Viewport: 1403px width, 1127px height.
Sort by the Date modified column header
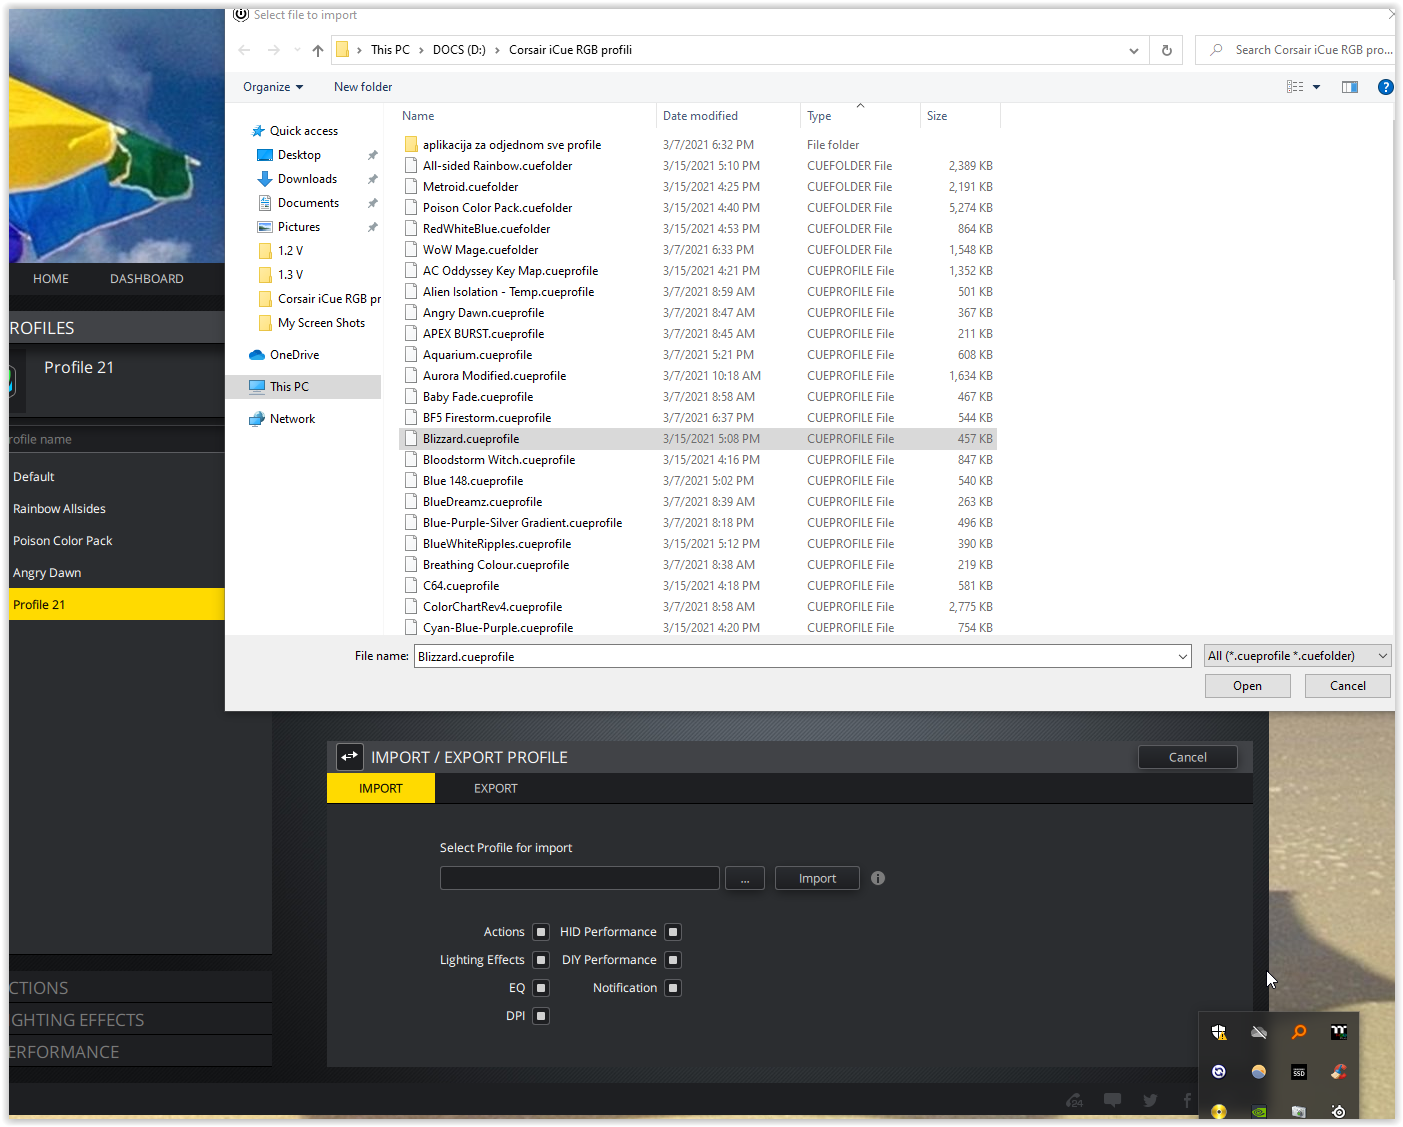click(x=728, y=116)
